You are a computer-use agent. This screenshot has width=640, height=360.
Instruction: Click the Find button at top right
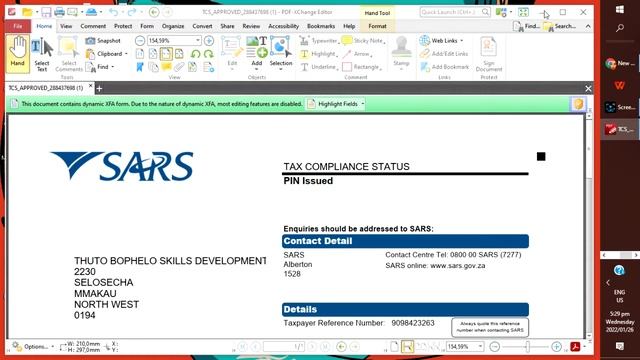point(527,26)
